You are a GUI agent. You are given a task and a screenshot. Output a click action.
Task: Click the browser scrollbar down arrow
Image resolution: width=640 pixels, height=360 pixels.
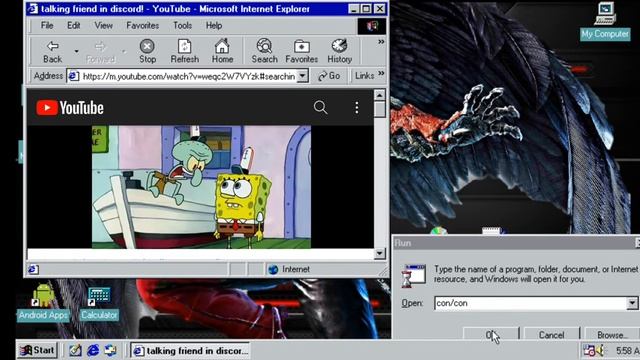(x=379, y=253)
